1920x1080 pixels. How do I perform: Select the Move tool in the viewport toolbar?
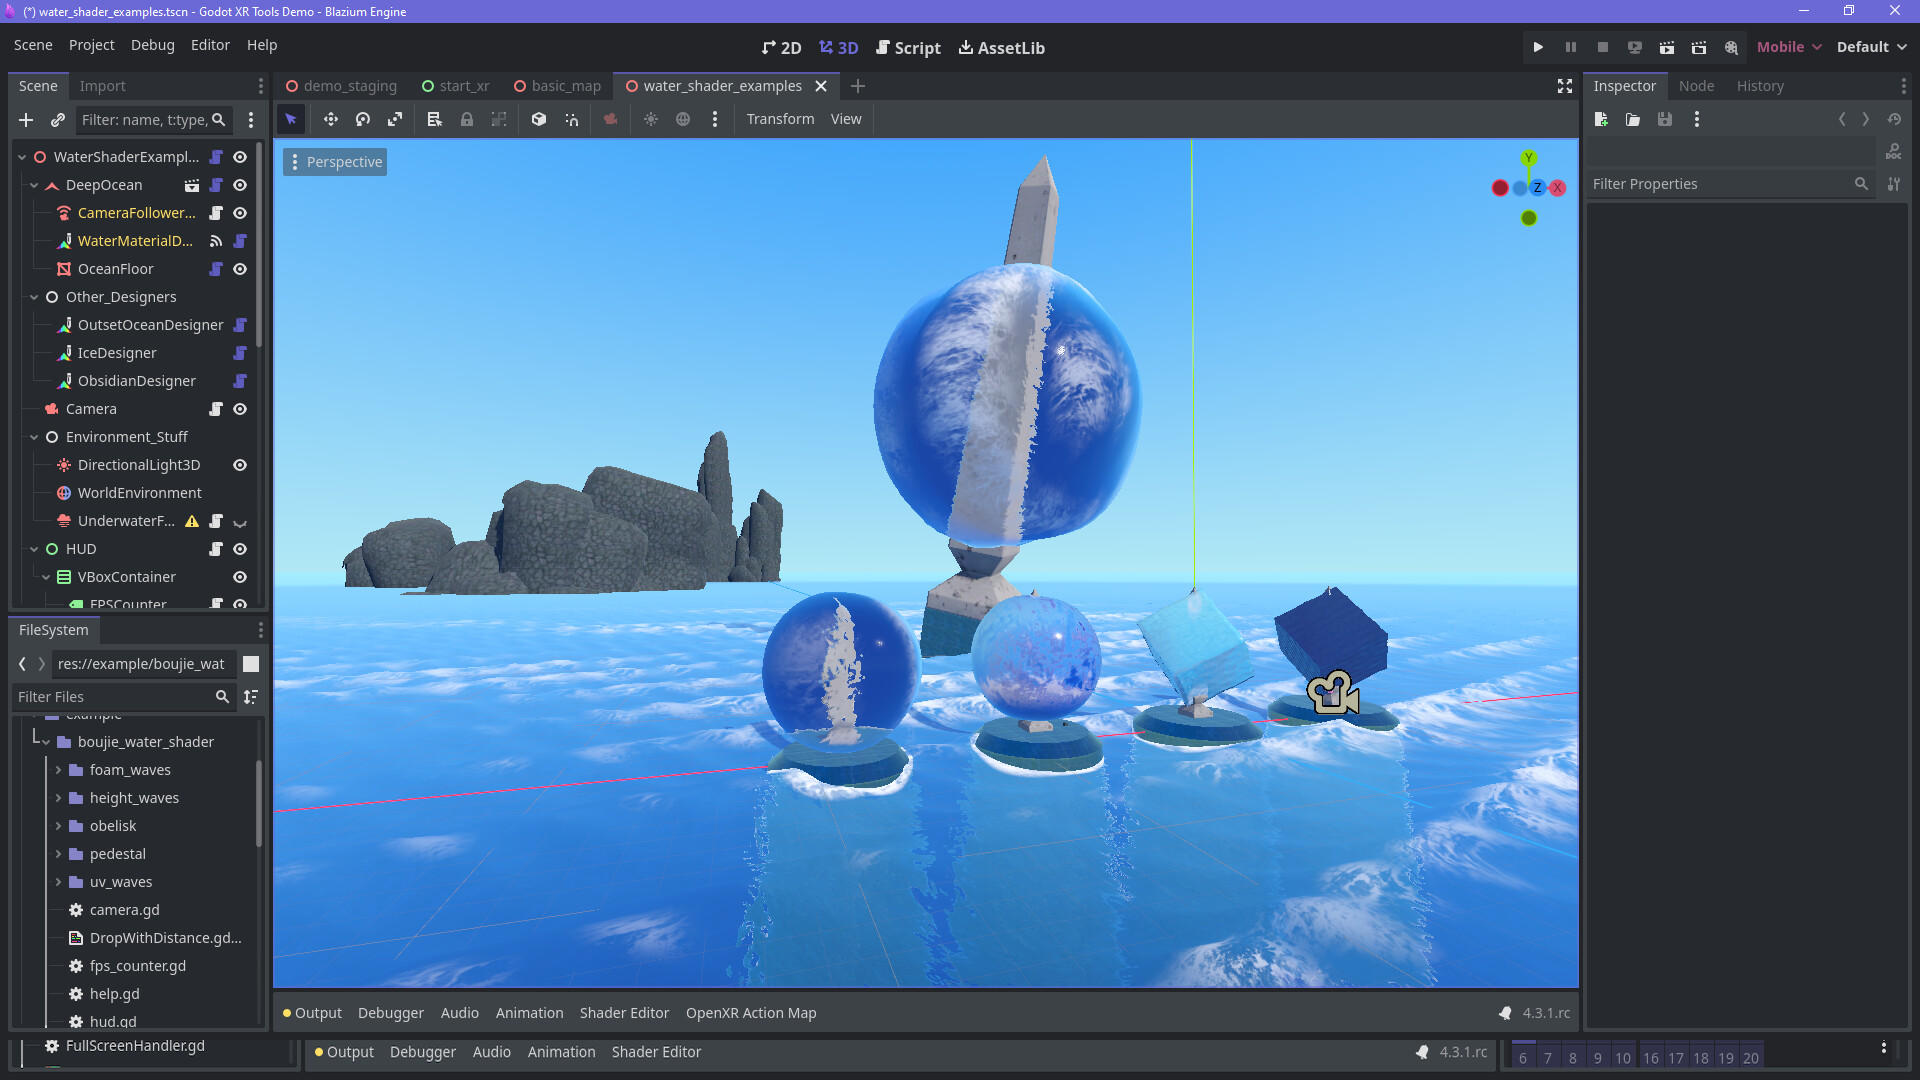pos(330,119)
